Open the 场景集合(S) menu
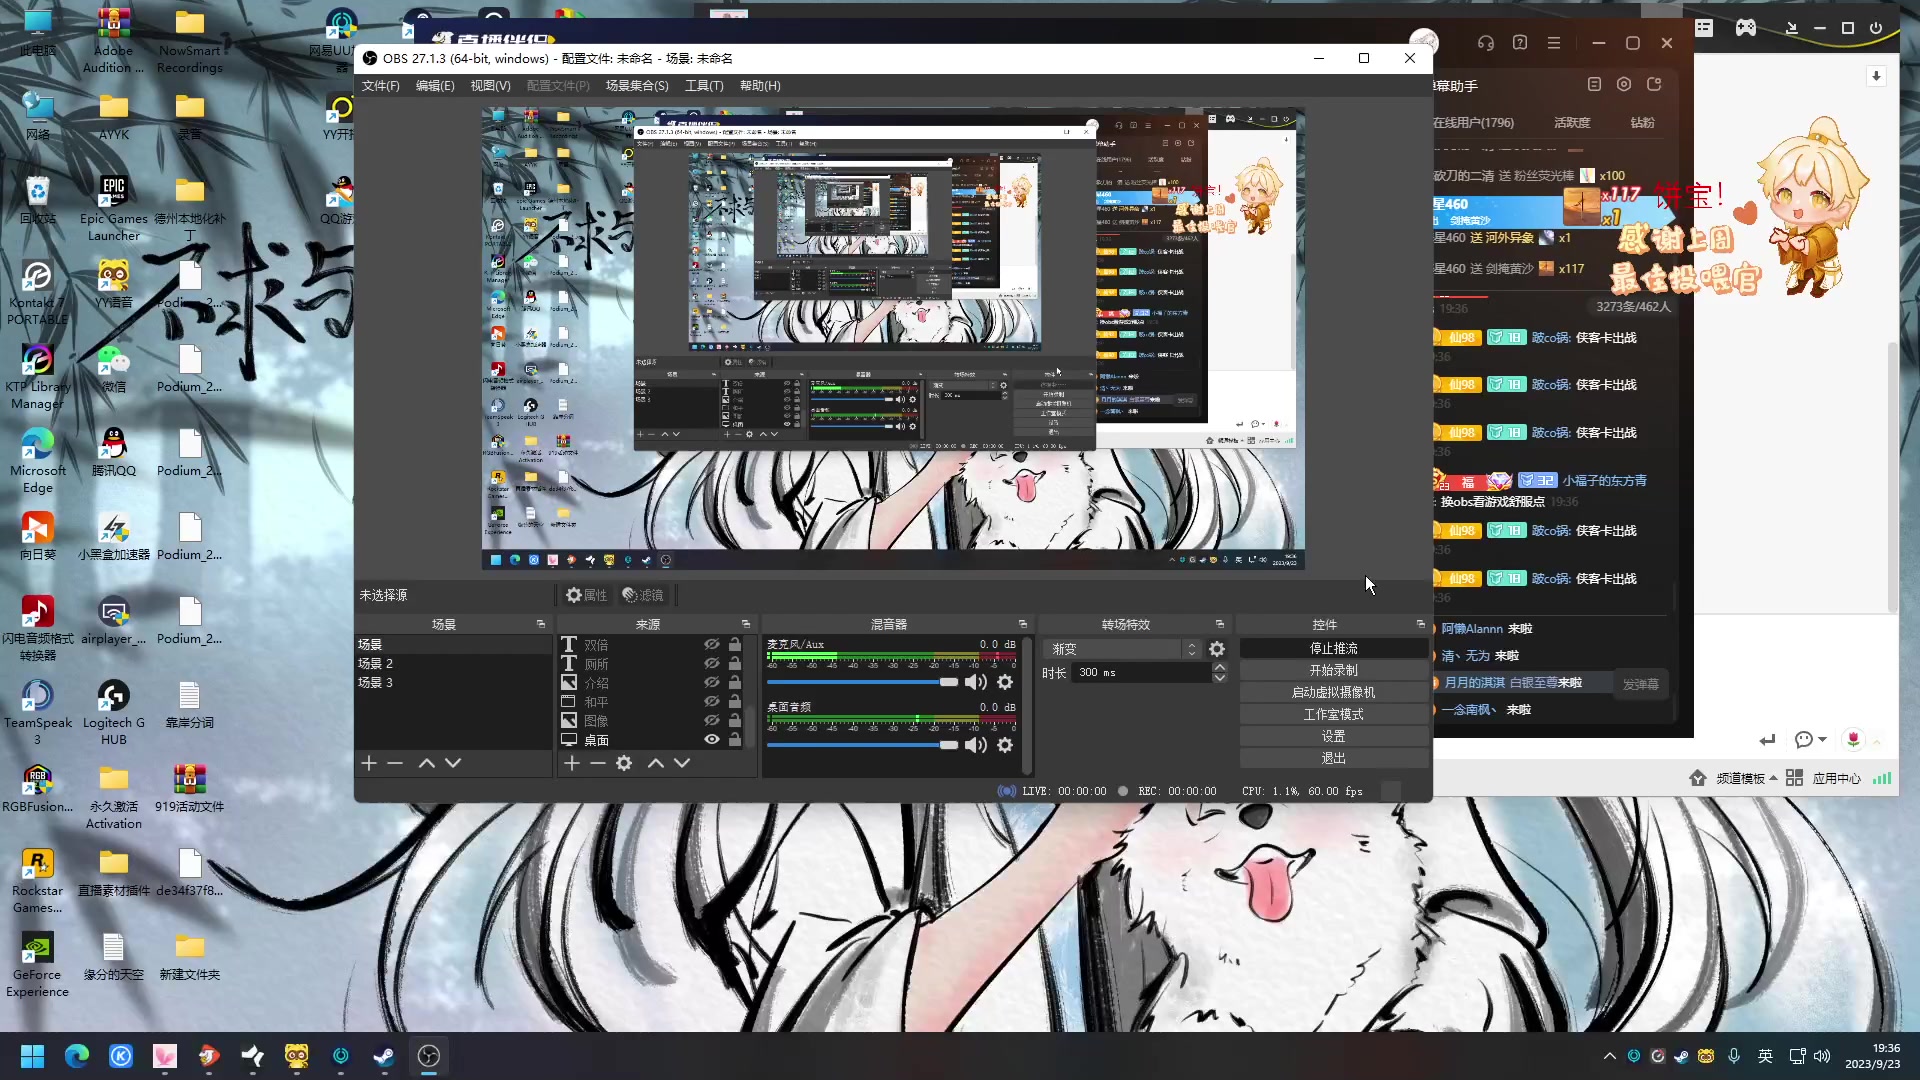Image resolution: width=1920 pixels, height=1080 pixels. pyautogui.click(x=637, y=86)
